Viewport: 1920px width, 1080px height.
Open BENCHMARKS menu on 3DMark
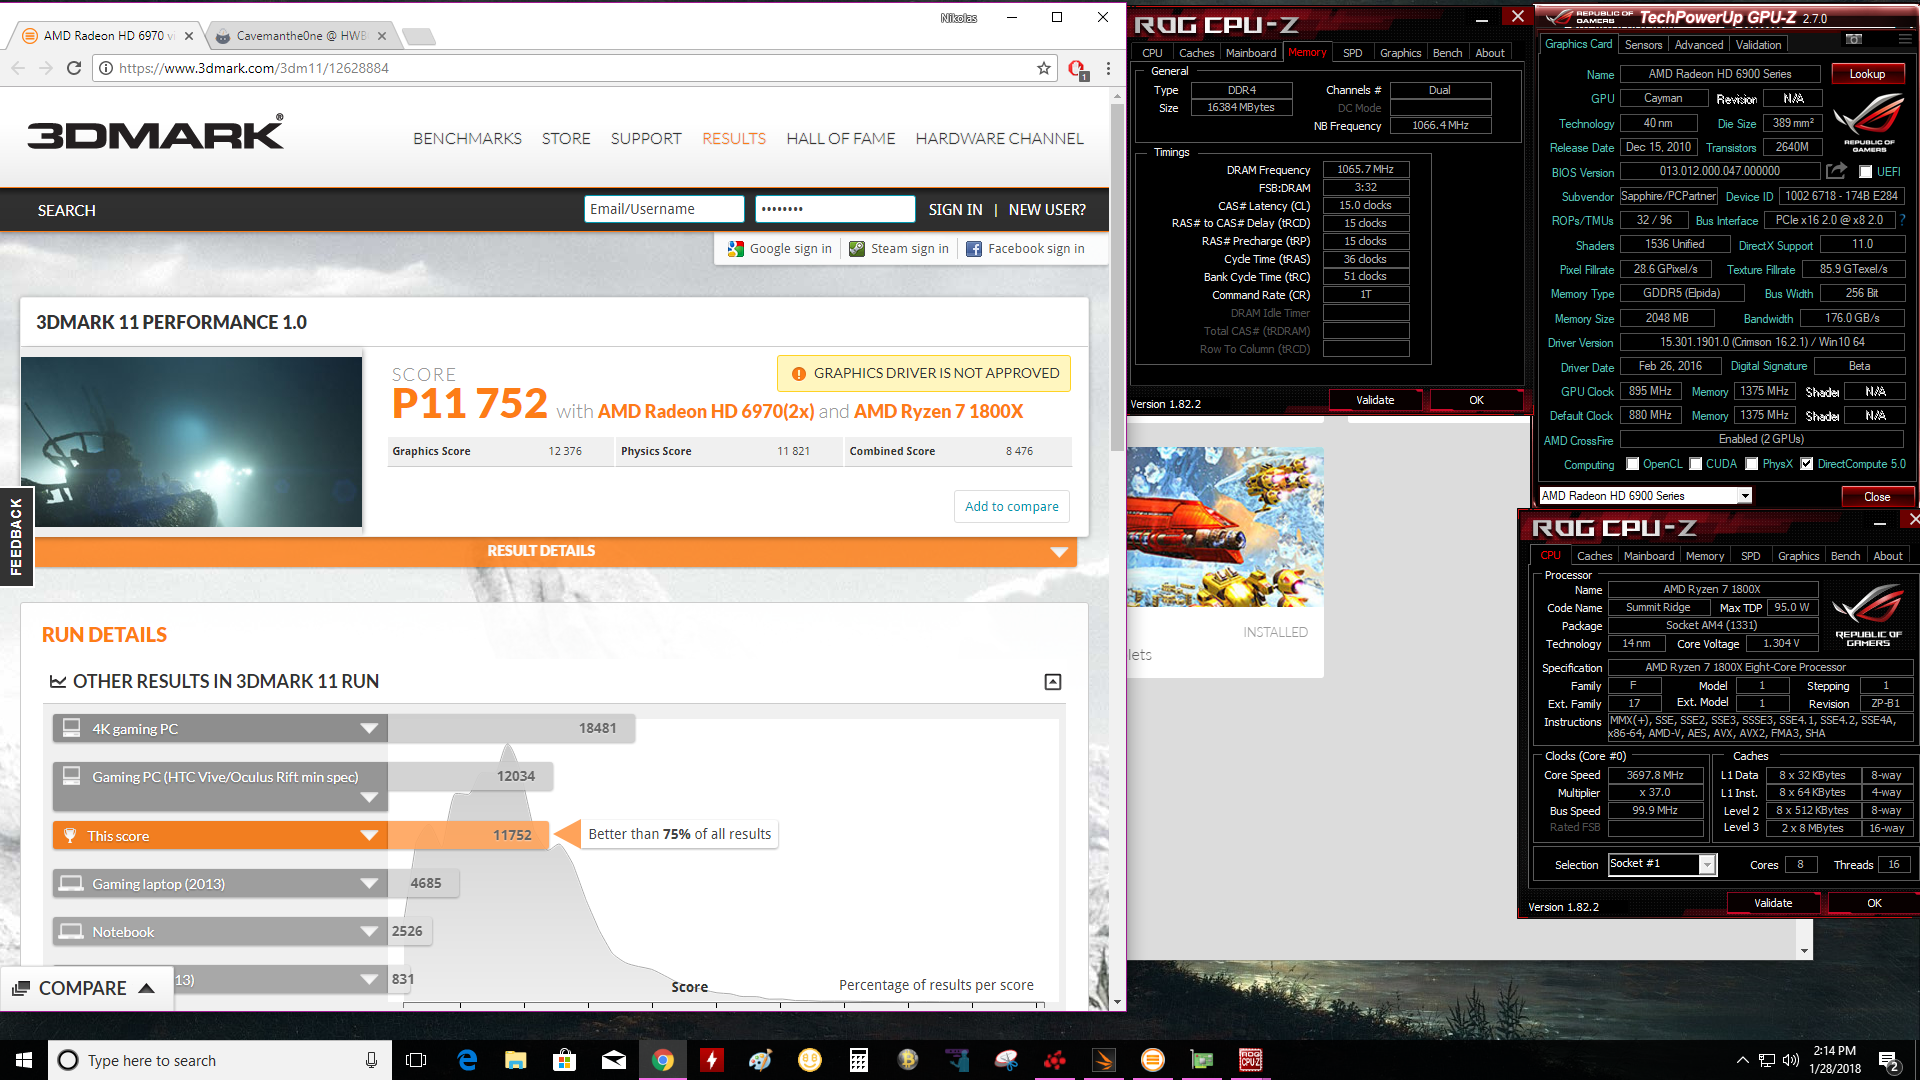click(x=467, y=139)
